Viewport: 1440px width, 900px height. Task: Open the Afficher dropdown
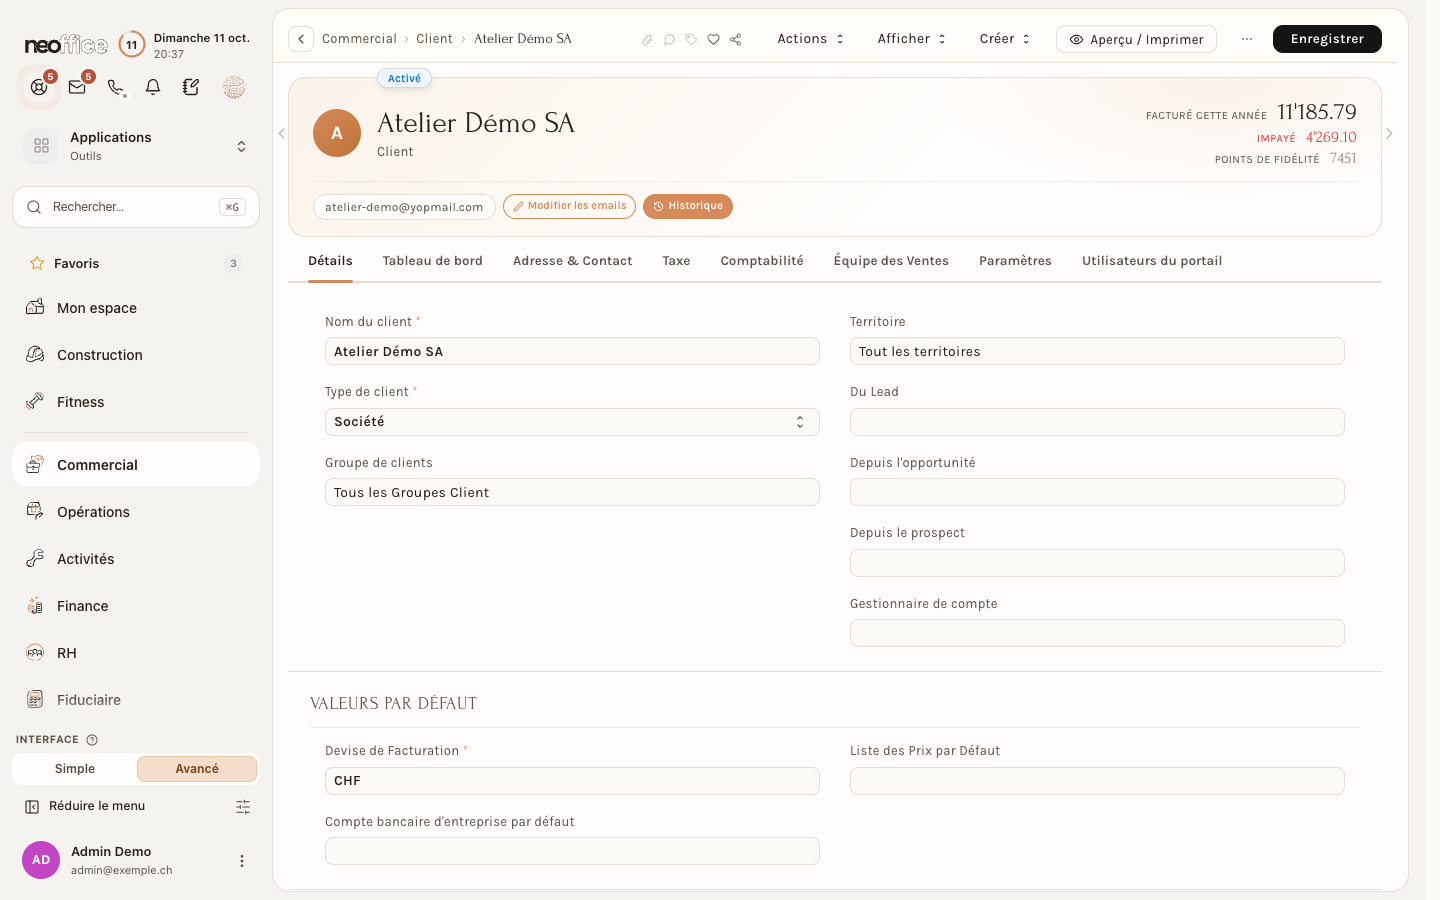pos(911,39)
